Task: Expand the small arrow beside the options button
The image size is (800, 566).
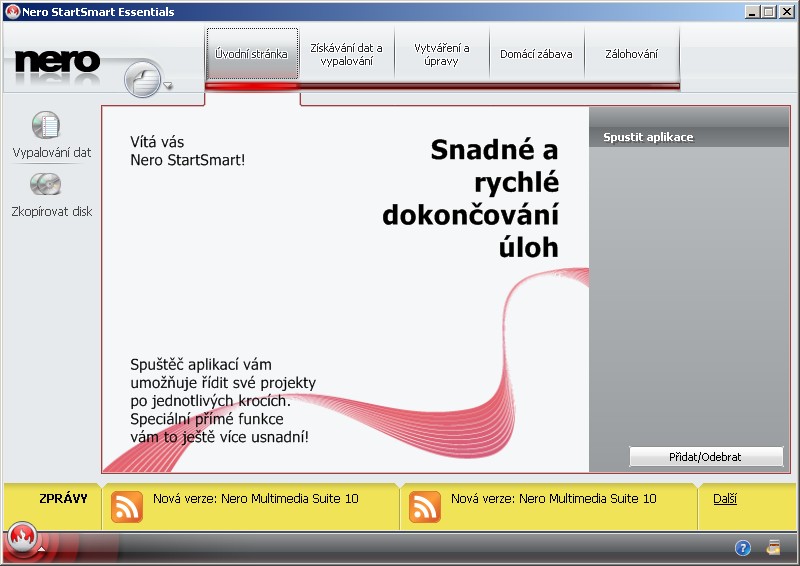Action: 168,85
